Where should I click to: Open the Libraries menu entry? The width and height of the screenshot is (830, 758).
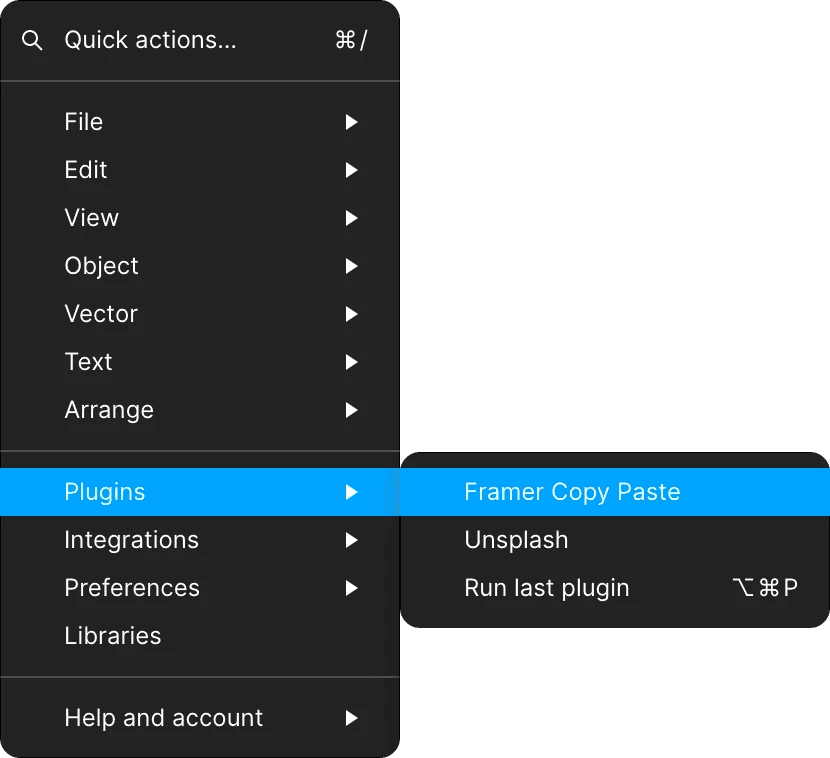pyautogui.click(x=200, y=636)
